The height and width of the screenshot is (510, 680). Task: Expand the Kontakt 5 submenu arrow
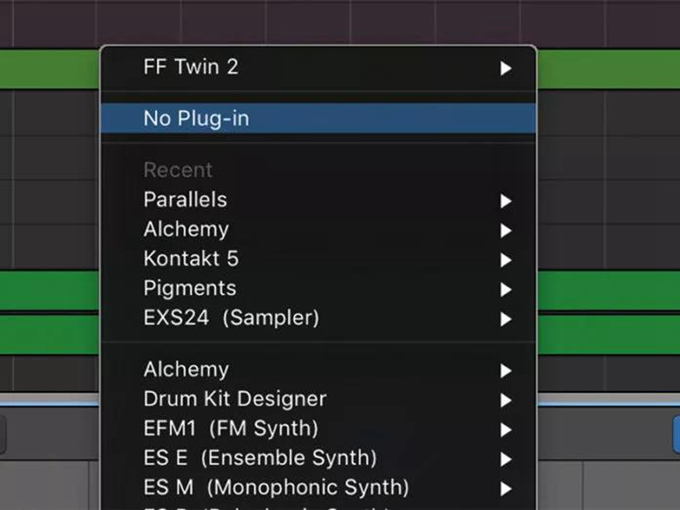click(x=506, y=260)
